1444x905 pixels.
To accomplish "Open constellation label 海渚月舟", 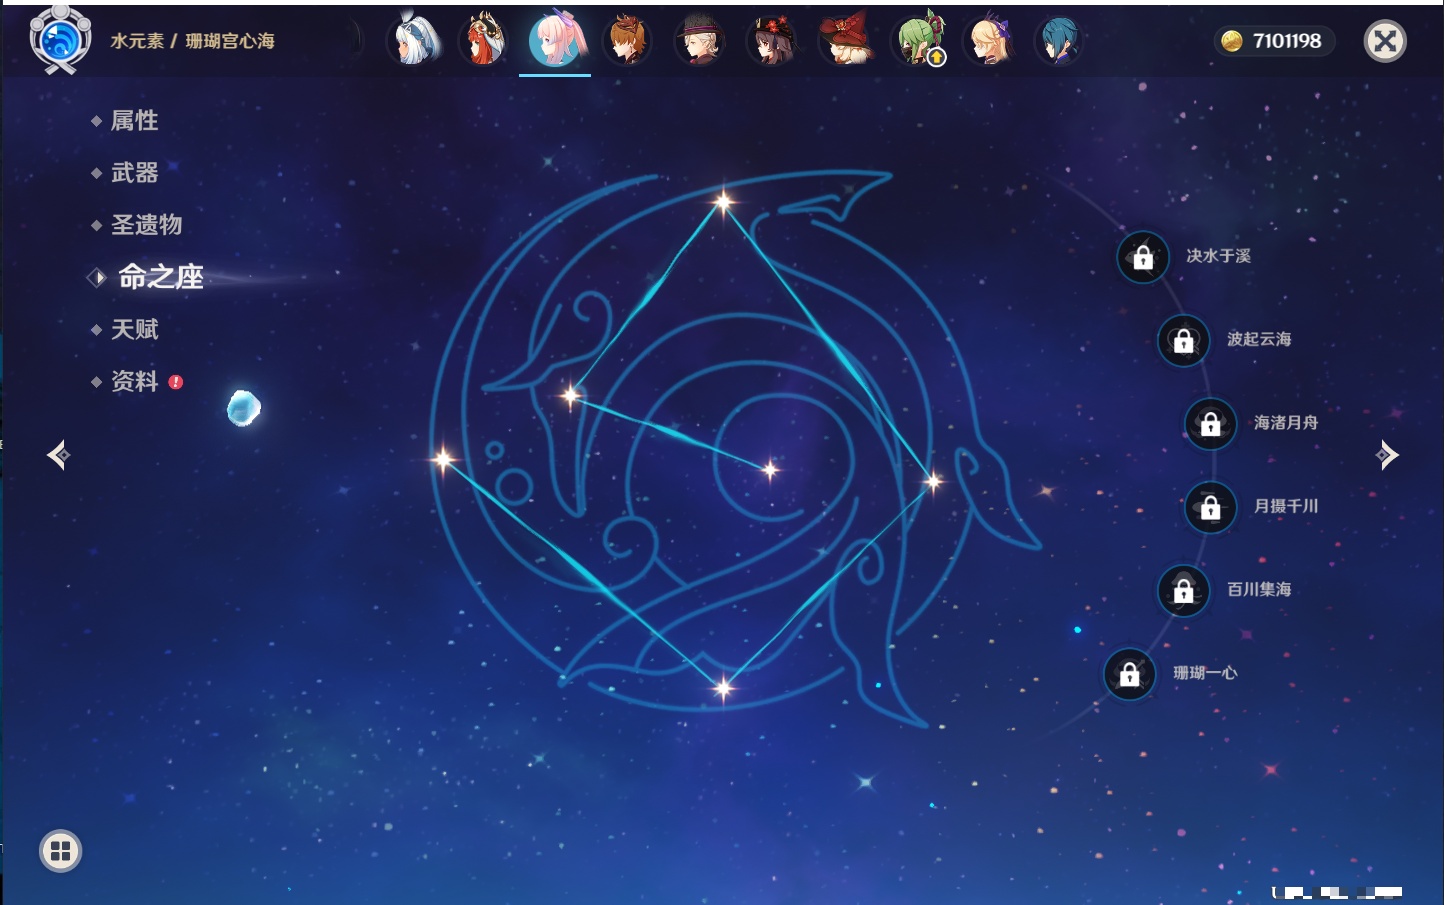I will click(x=1286, y=423).
